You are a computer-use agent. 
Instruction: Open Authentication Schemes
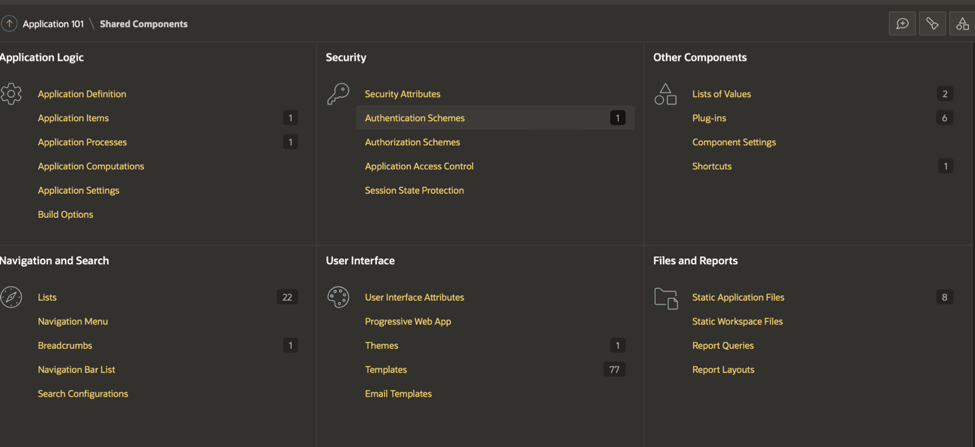(x=414, y=118)
